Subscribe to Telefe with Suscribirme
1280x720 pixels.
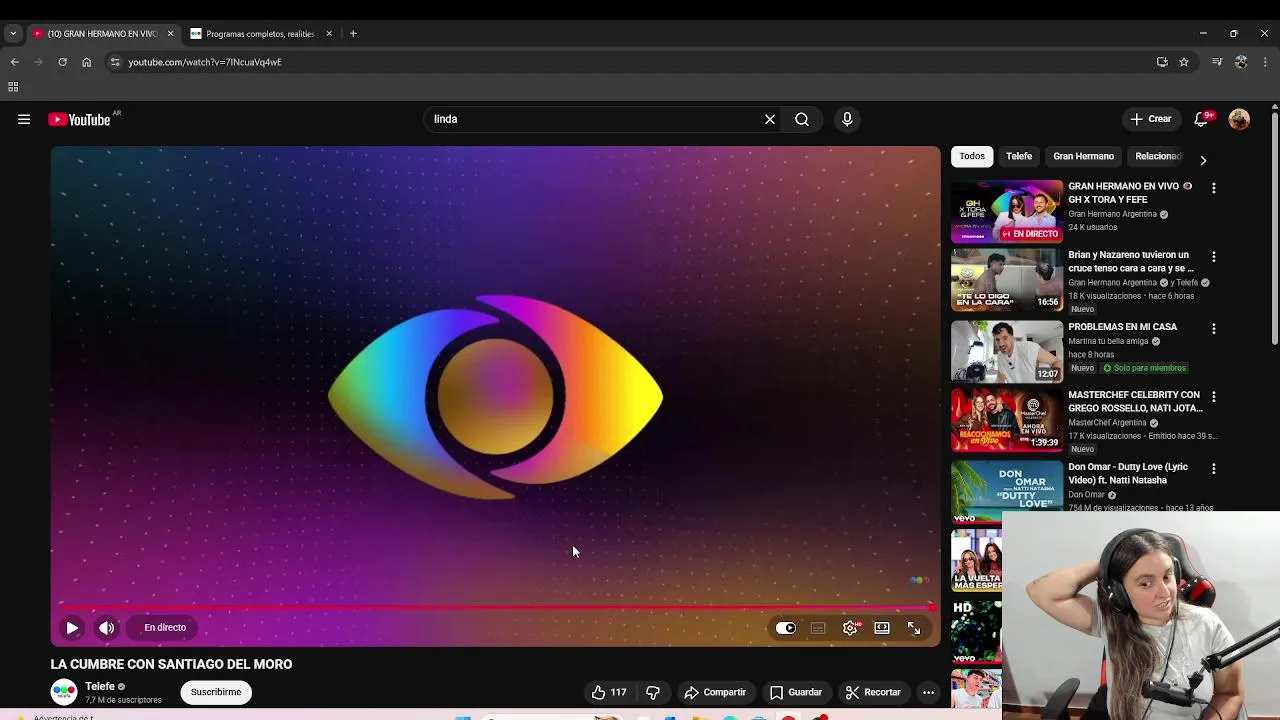point(216,692)
